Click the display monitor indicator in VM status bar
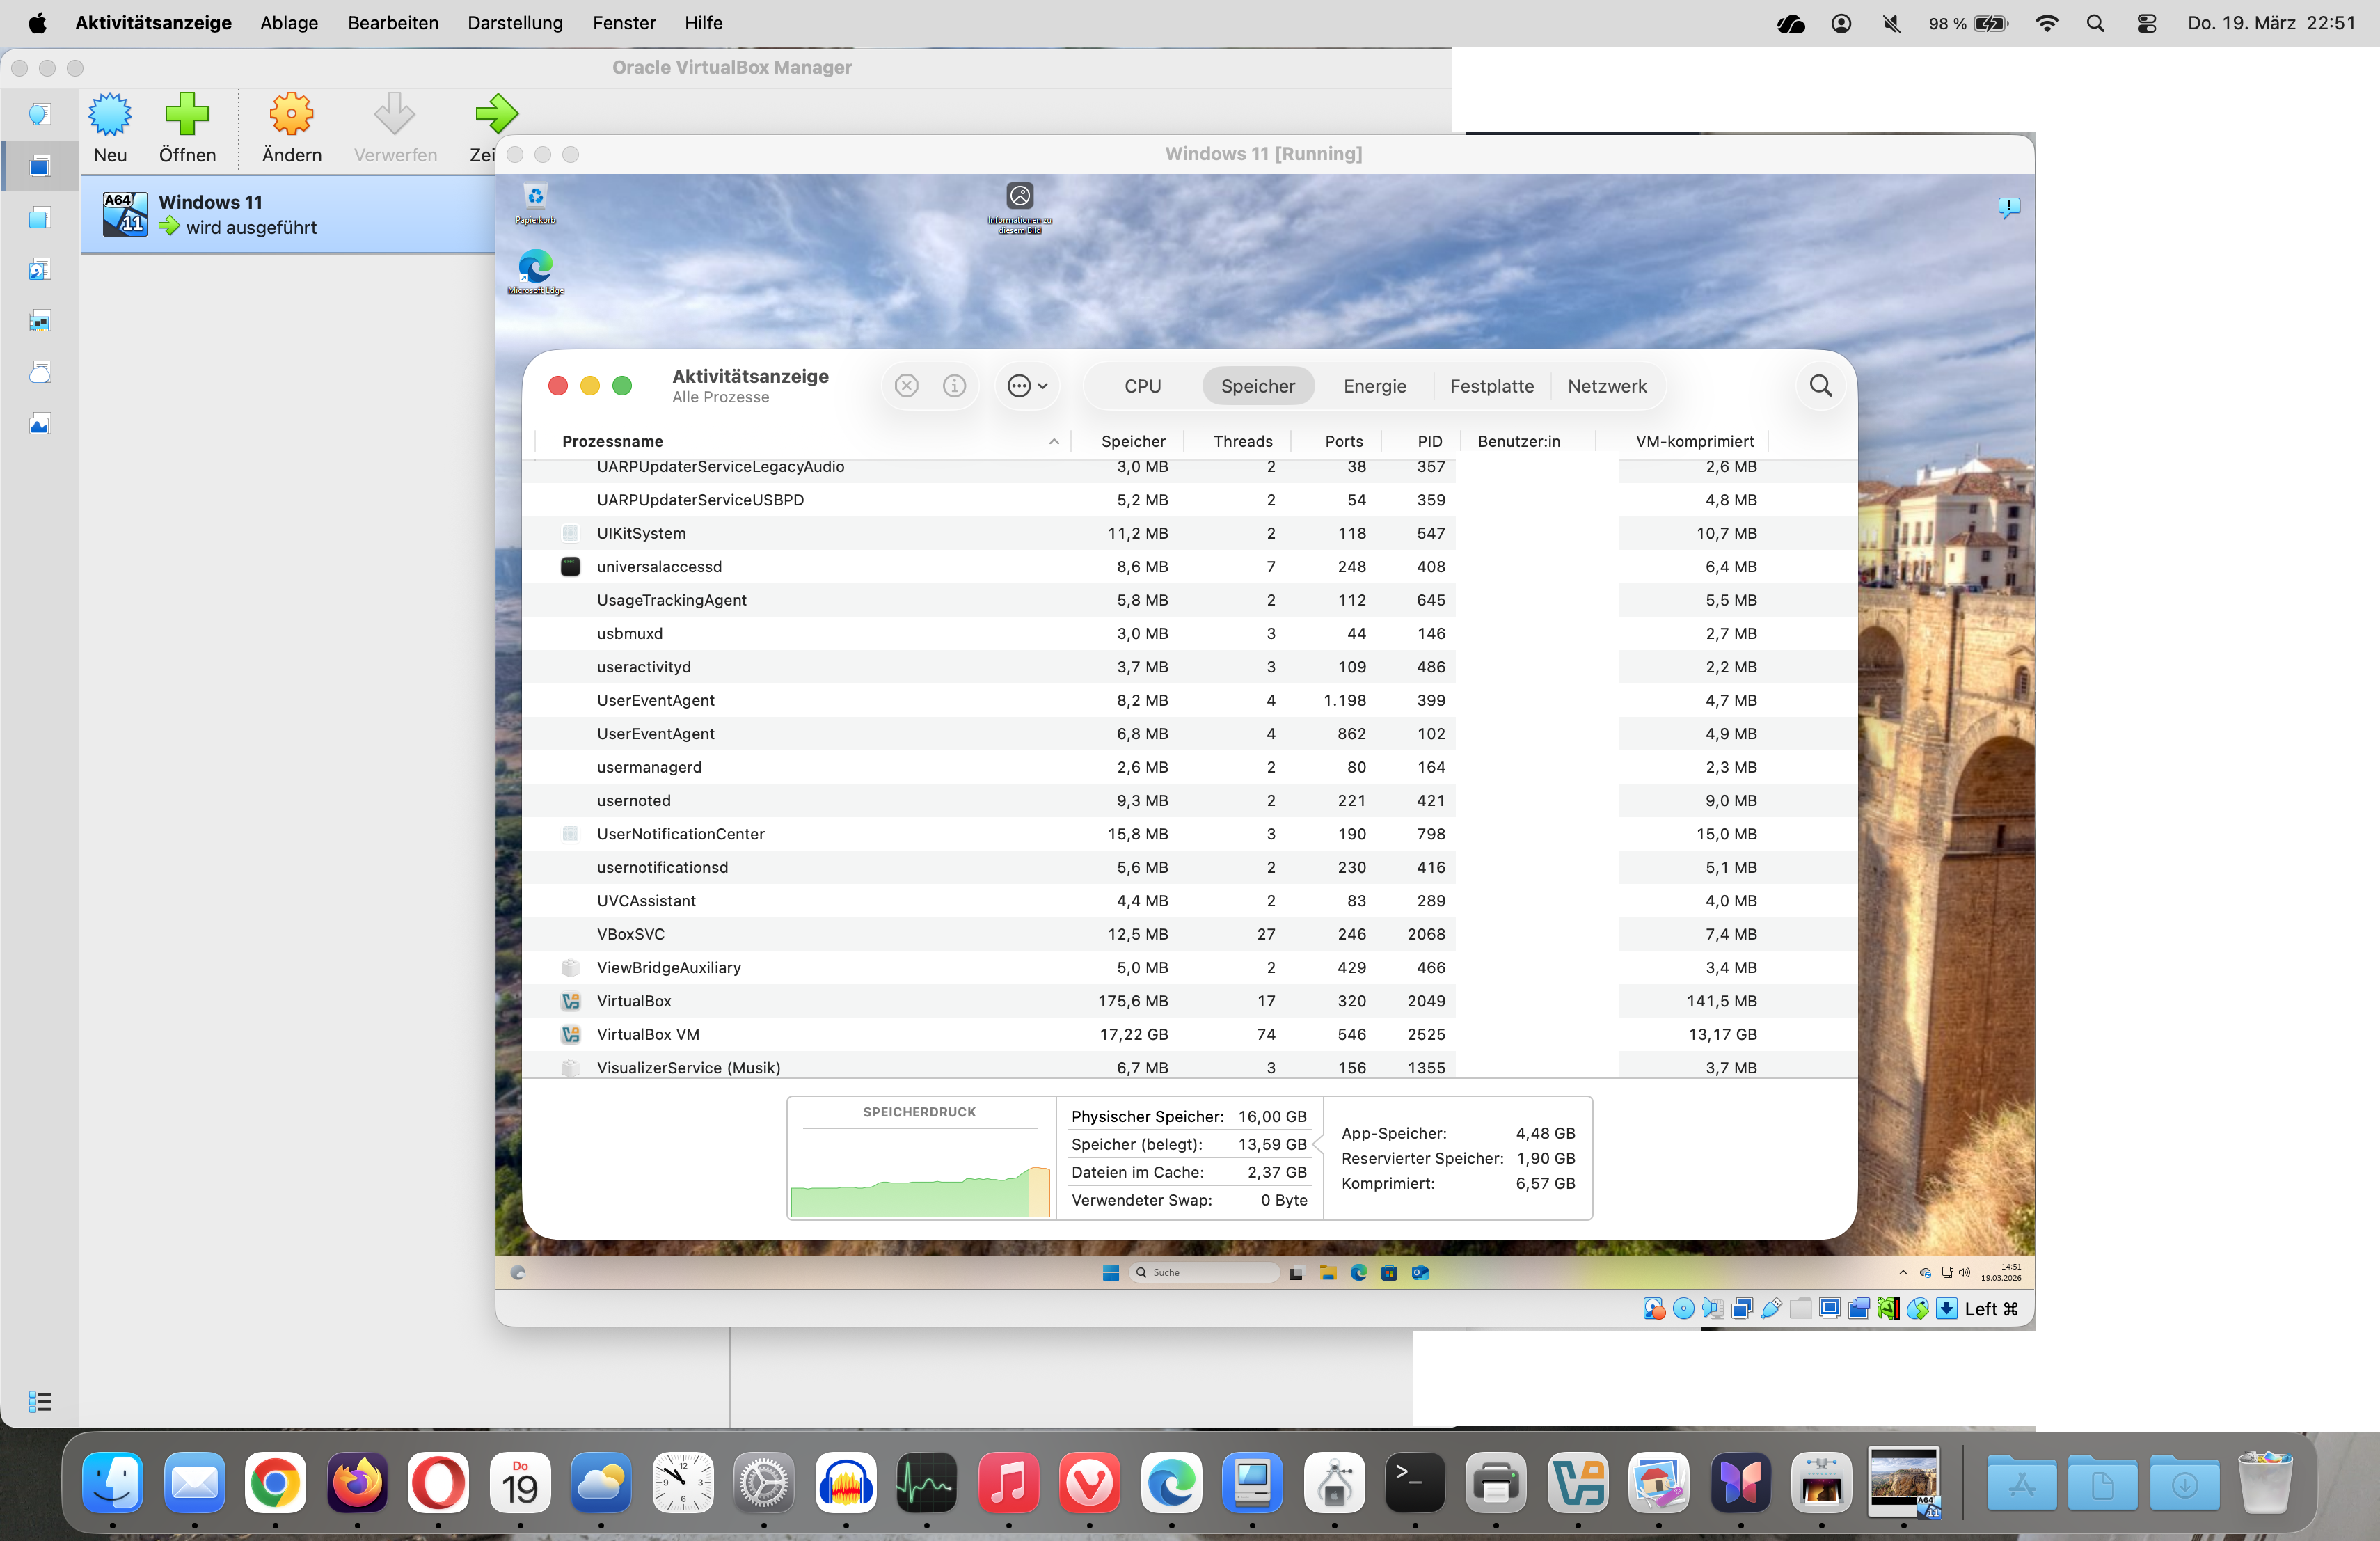 1830,1309
